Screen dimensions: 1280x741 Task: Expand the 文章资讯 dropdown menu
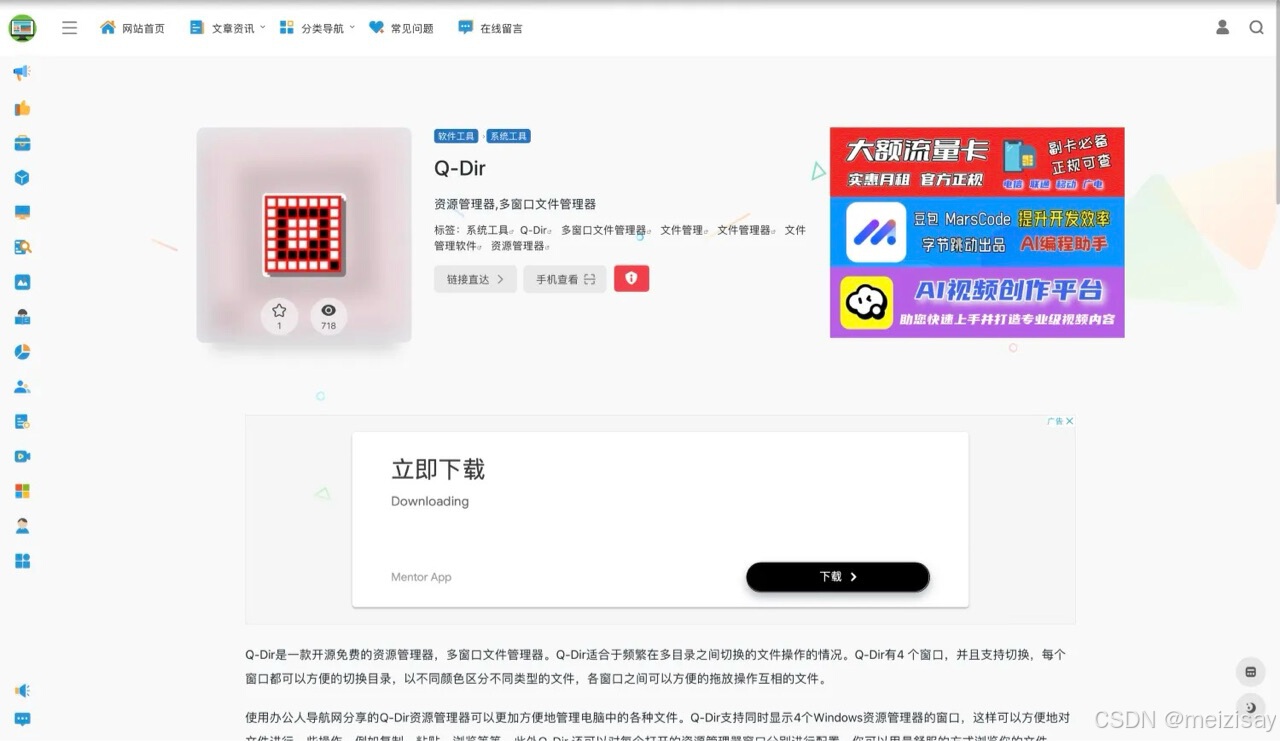click(227, 28)
